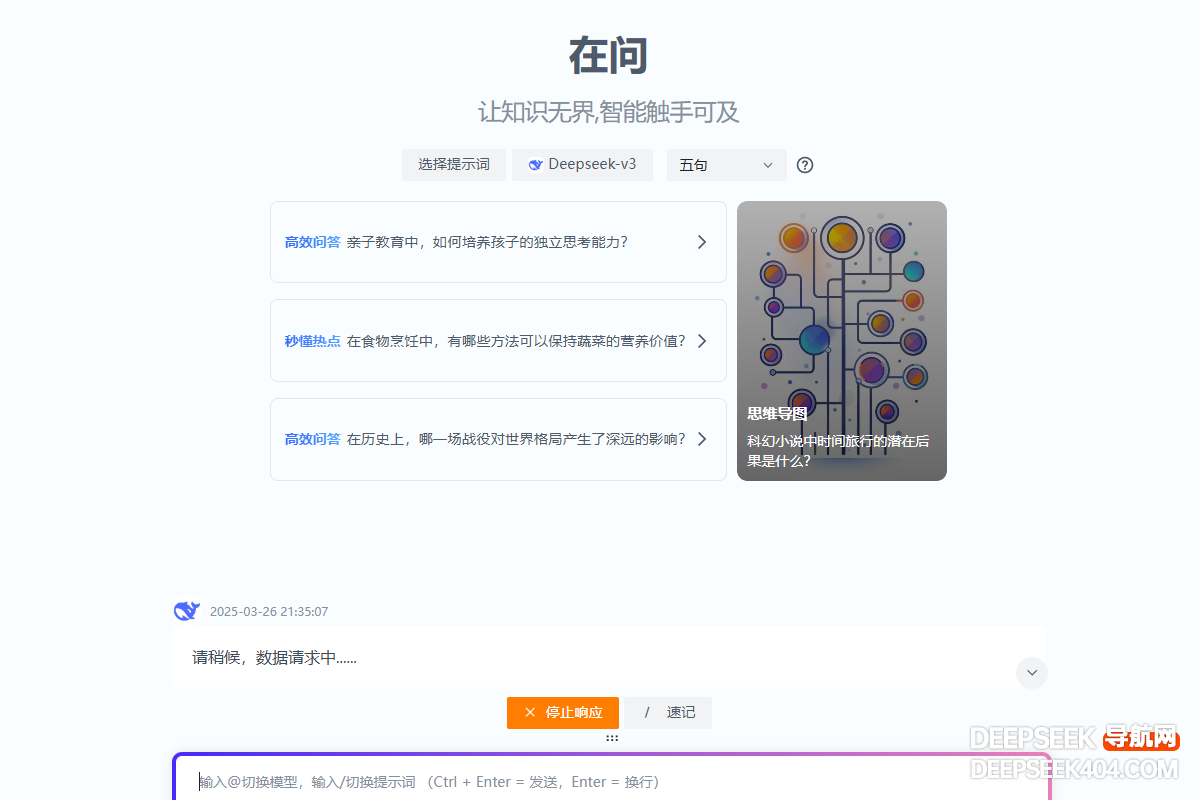The height and width of the screenshot is (800, 1200).
Task: Click arrow on the 食物烹饪 question card
Action: (702, 341)
